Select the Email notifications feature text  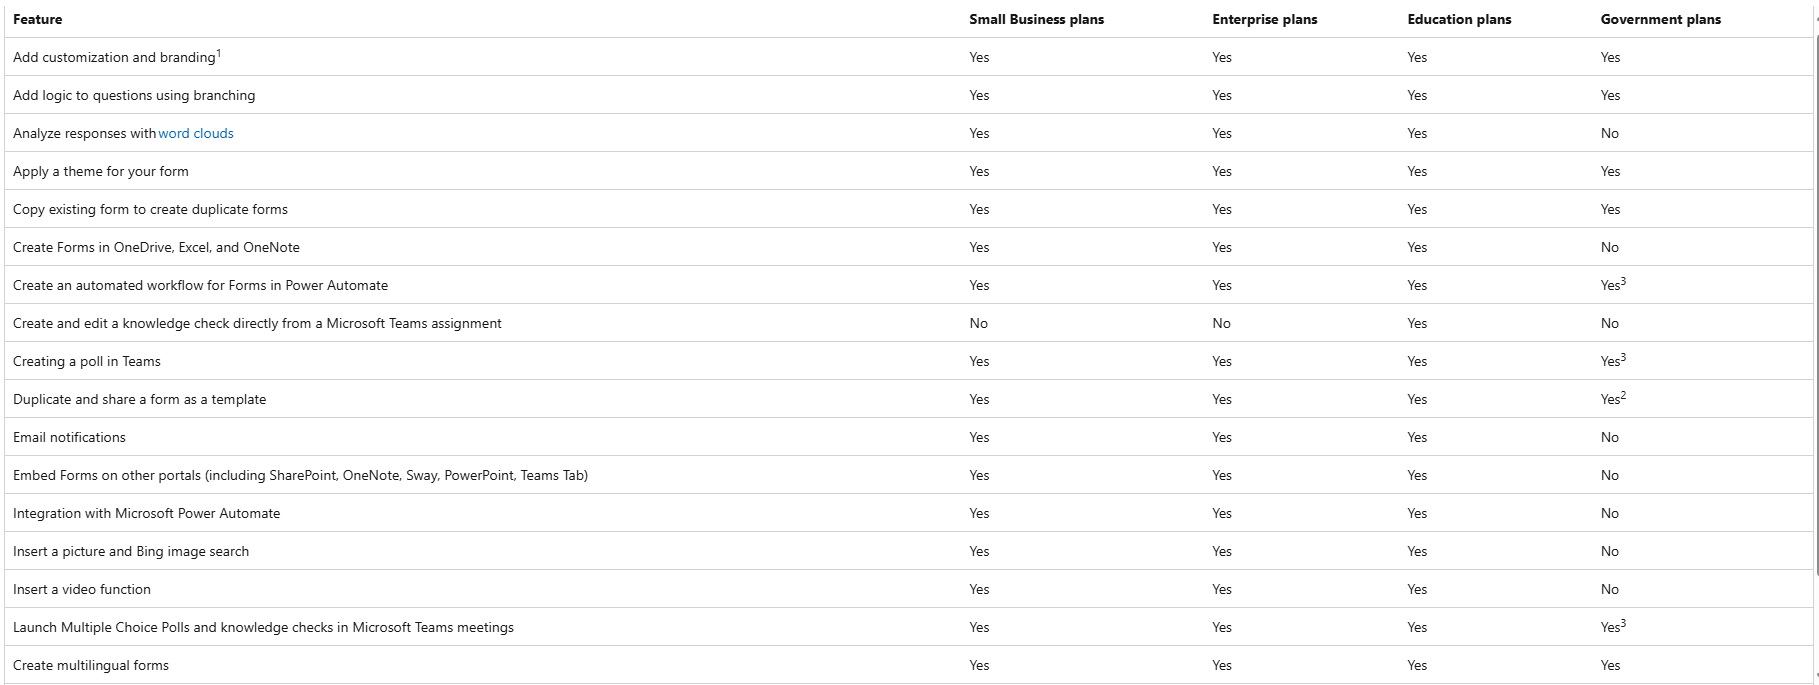point(69,437)
